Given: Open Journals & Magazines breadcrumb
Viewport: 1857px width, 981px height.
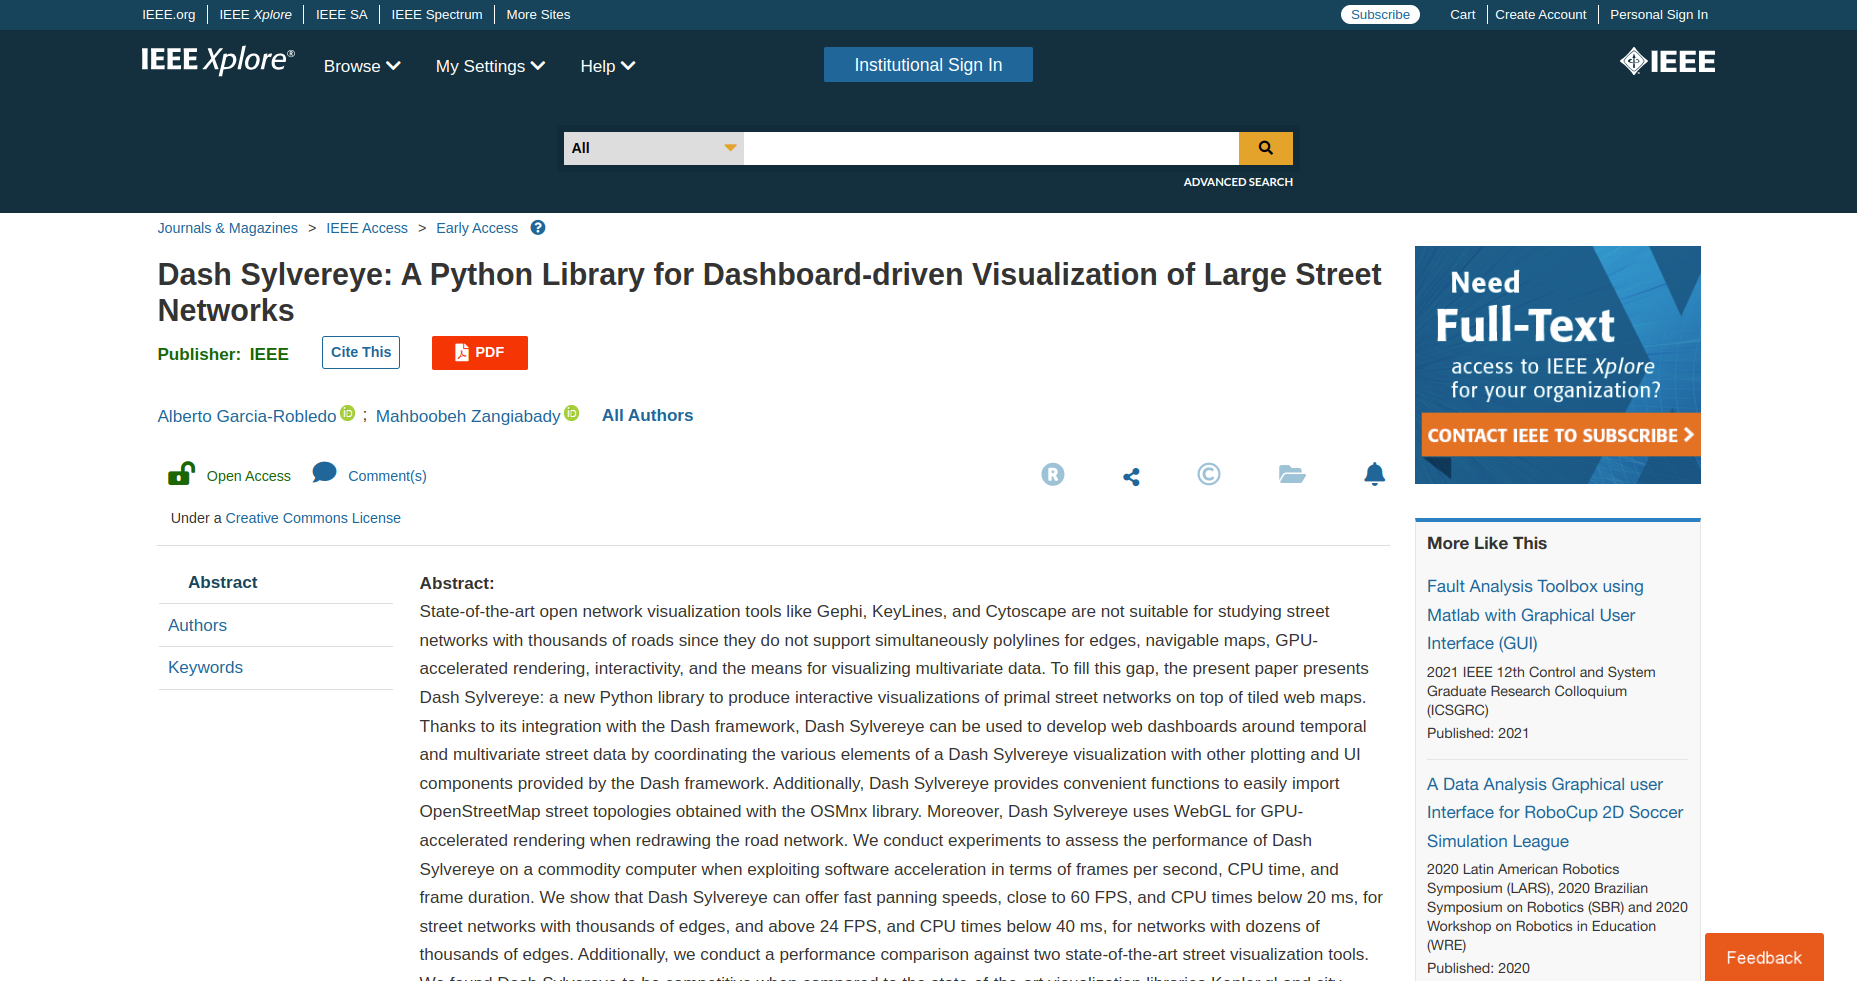Looking at the screenshot, I should (x=228, y=228).
